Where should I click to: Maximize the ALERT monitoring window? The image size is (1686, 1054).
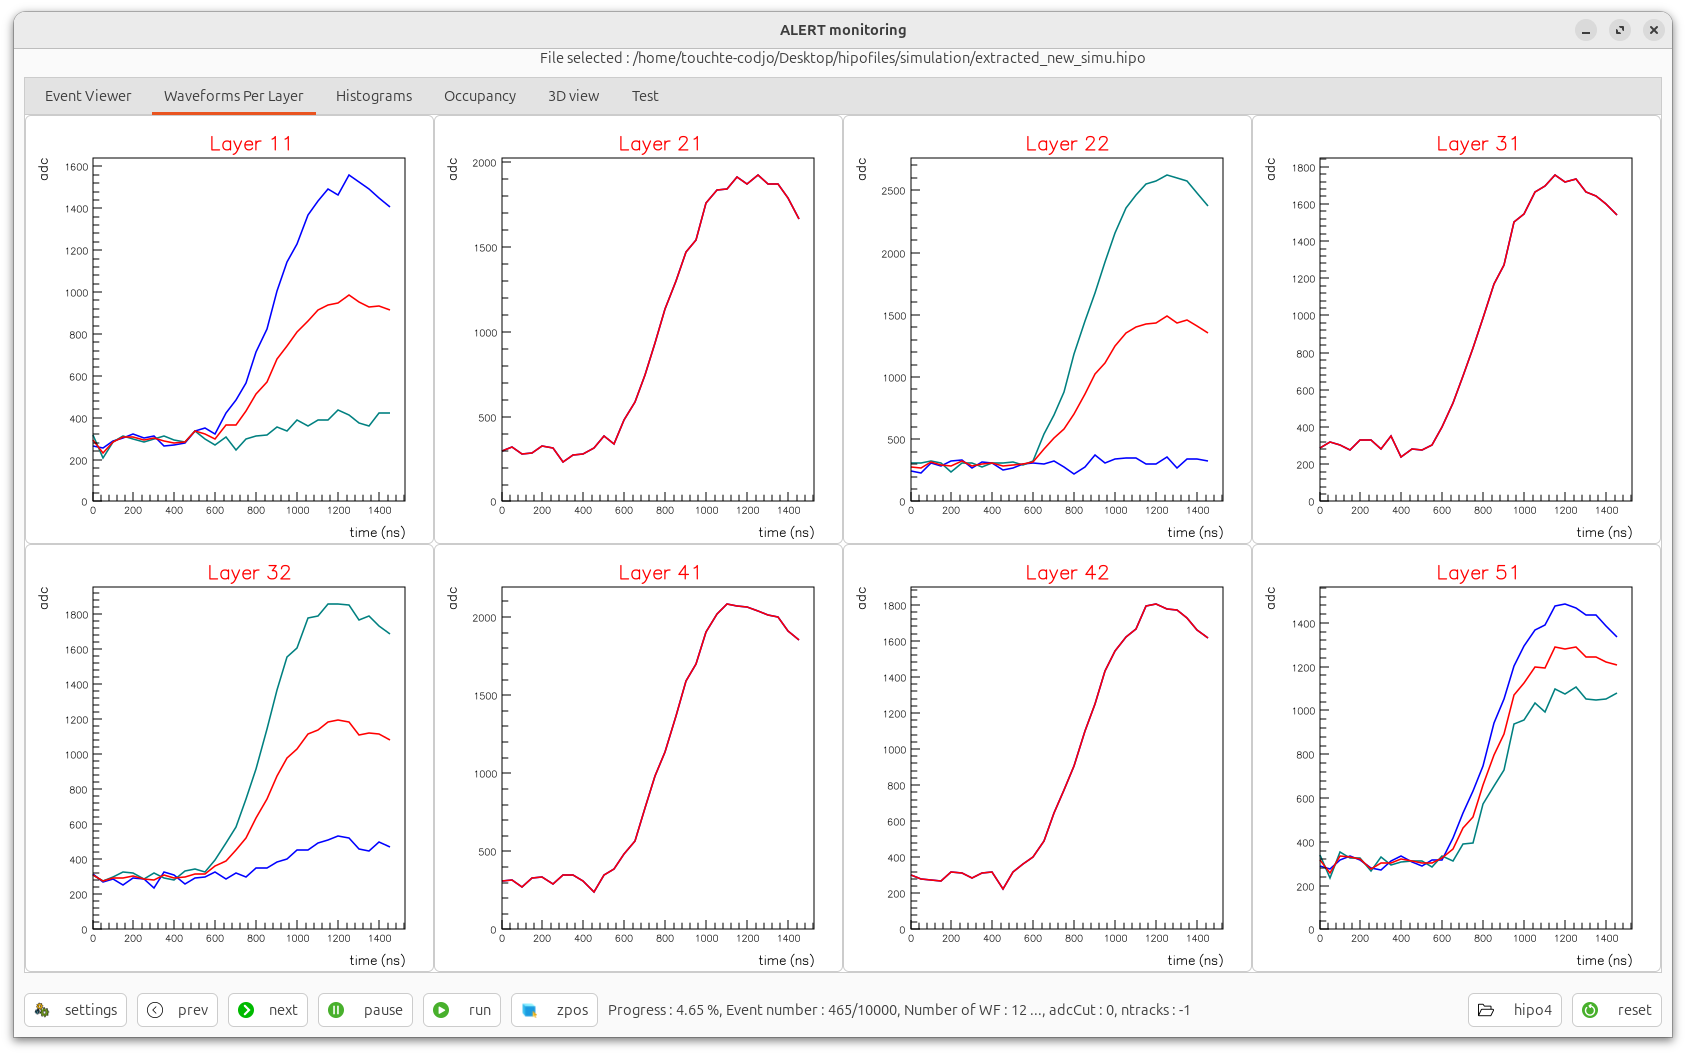coord(1620,30)
